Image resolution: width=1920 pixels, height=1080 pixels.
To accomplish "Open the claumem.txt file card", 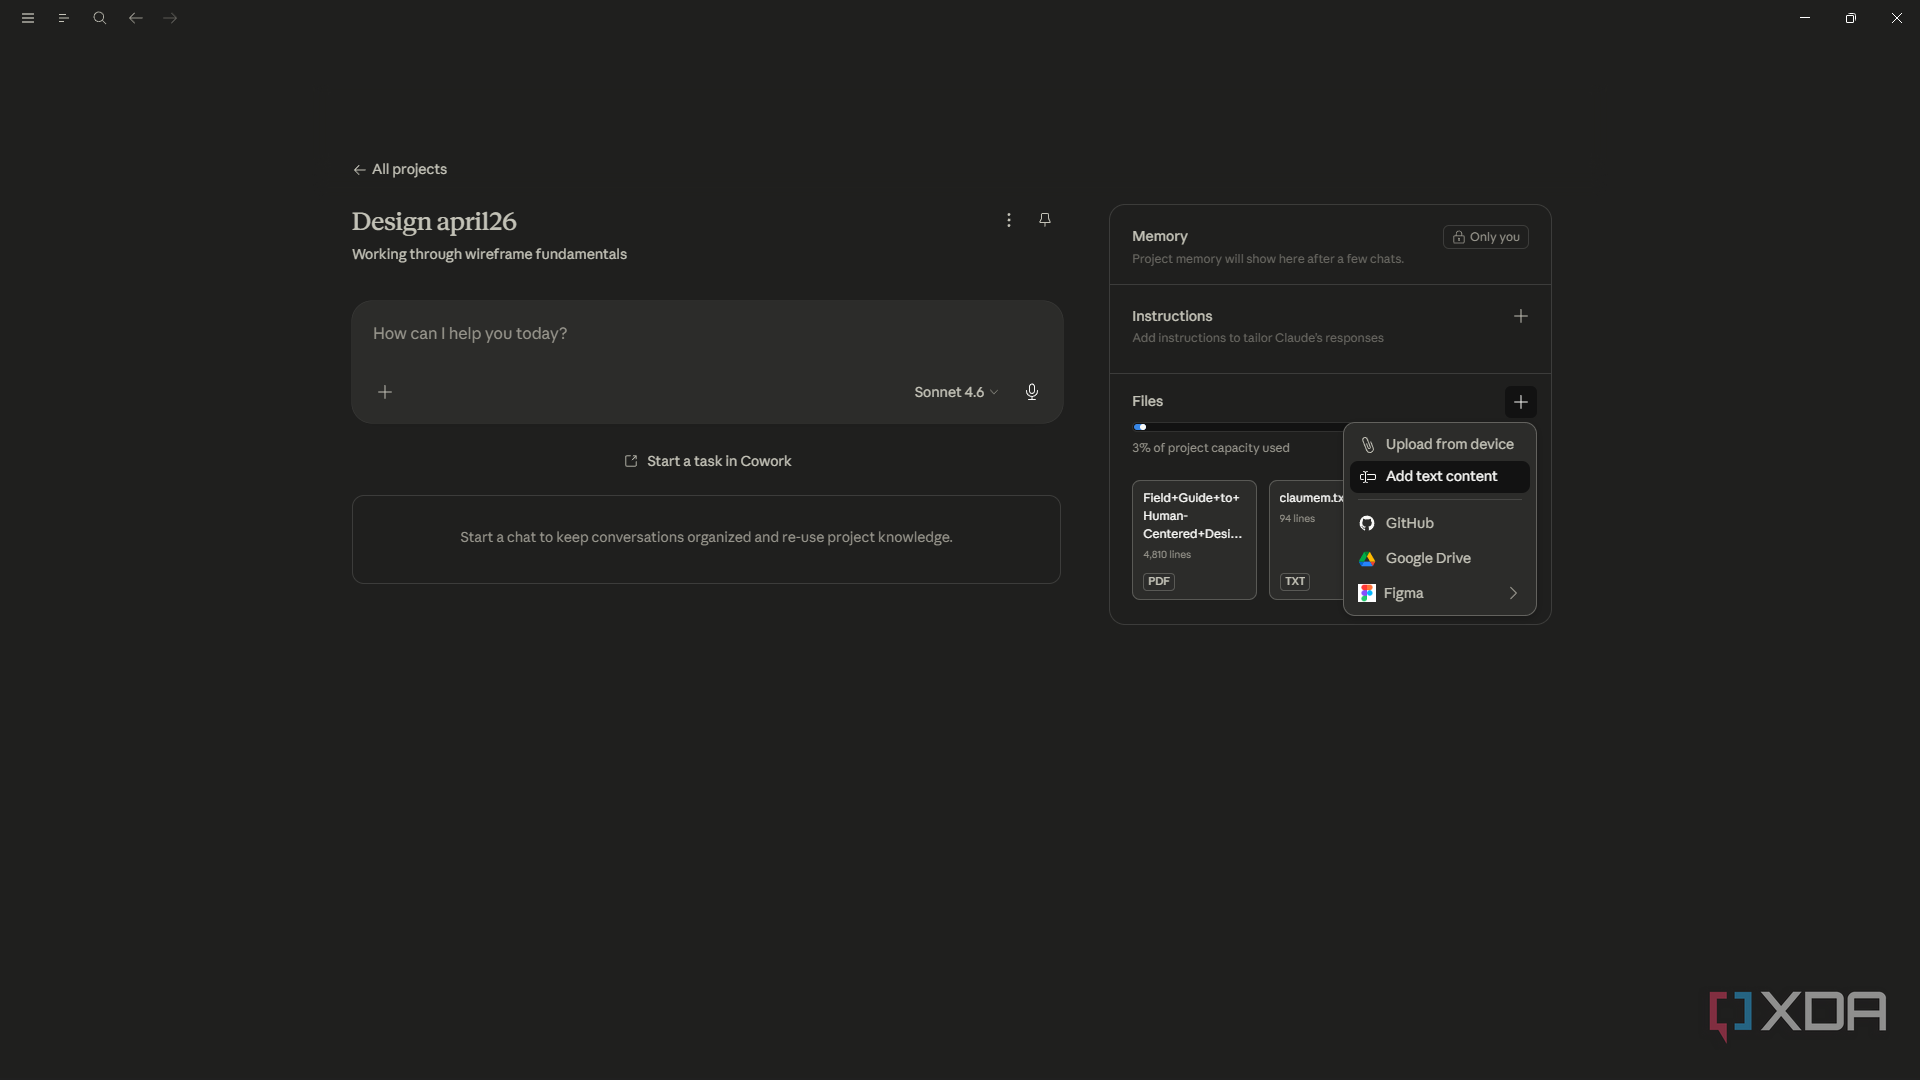I will pos(1307,540).
